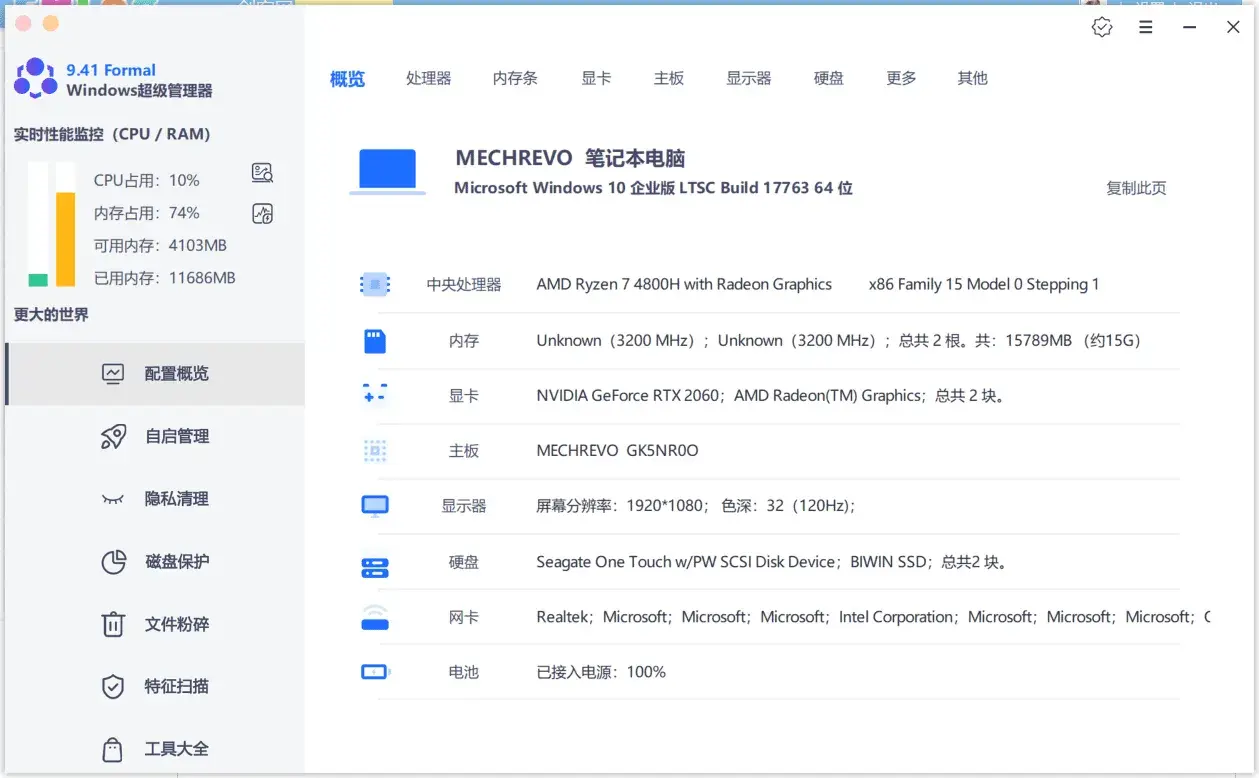1259x778 pixels.
Task: Click the x86 Family 15 Model text
Action: point(984,285)
